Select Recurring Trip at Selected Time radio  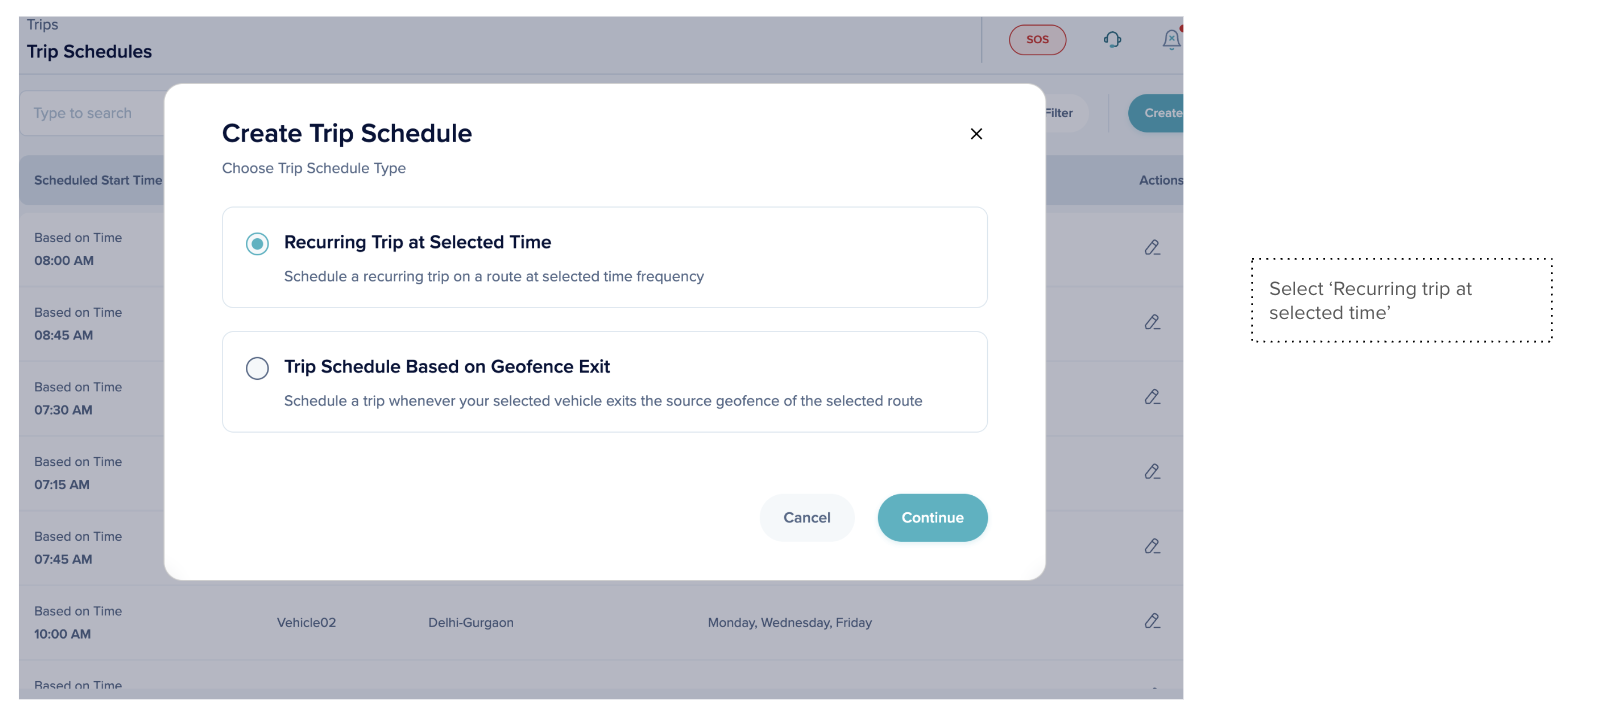258,243
